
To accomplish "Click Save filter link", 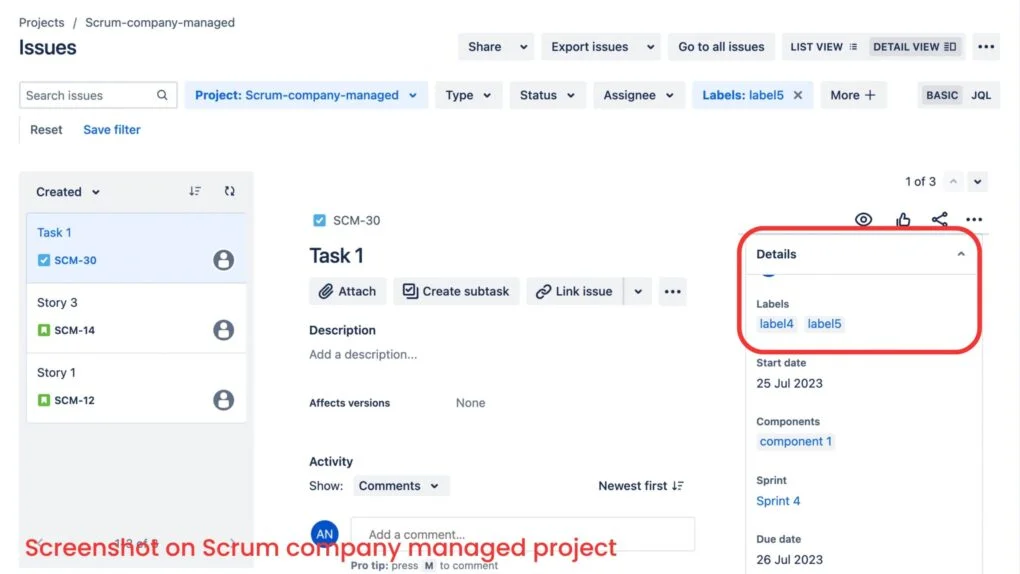I will coord(112,130).
